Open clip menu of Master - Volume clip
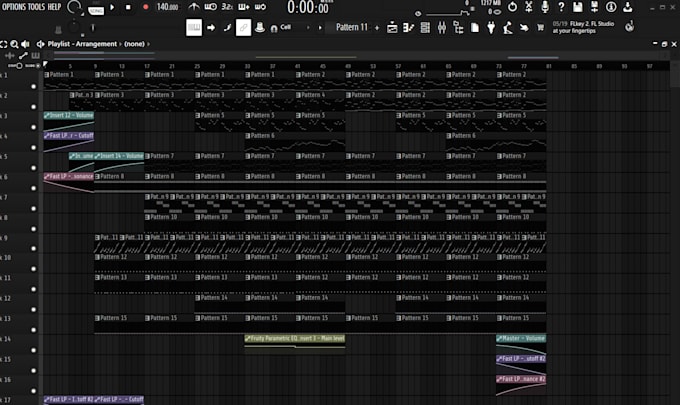This screenshot has width=680, height=405. [499, 338]
